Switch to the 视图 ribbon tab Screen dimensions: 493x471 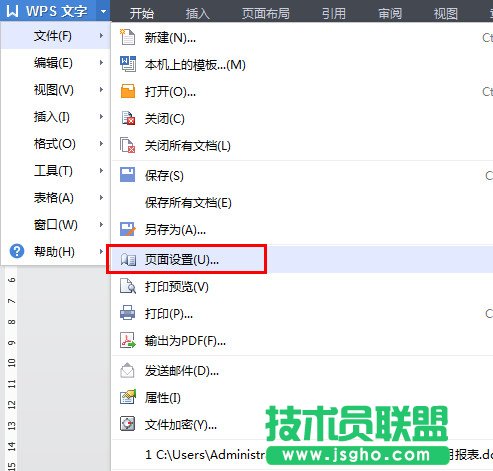446,13
